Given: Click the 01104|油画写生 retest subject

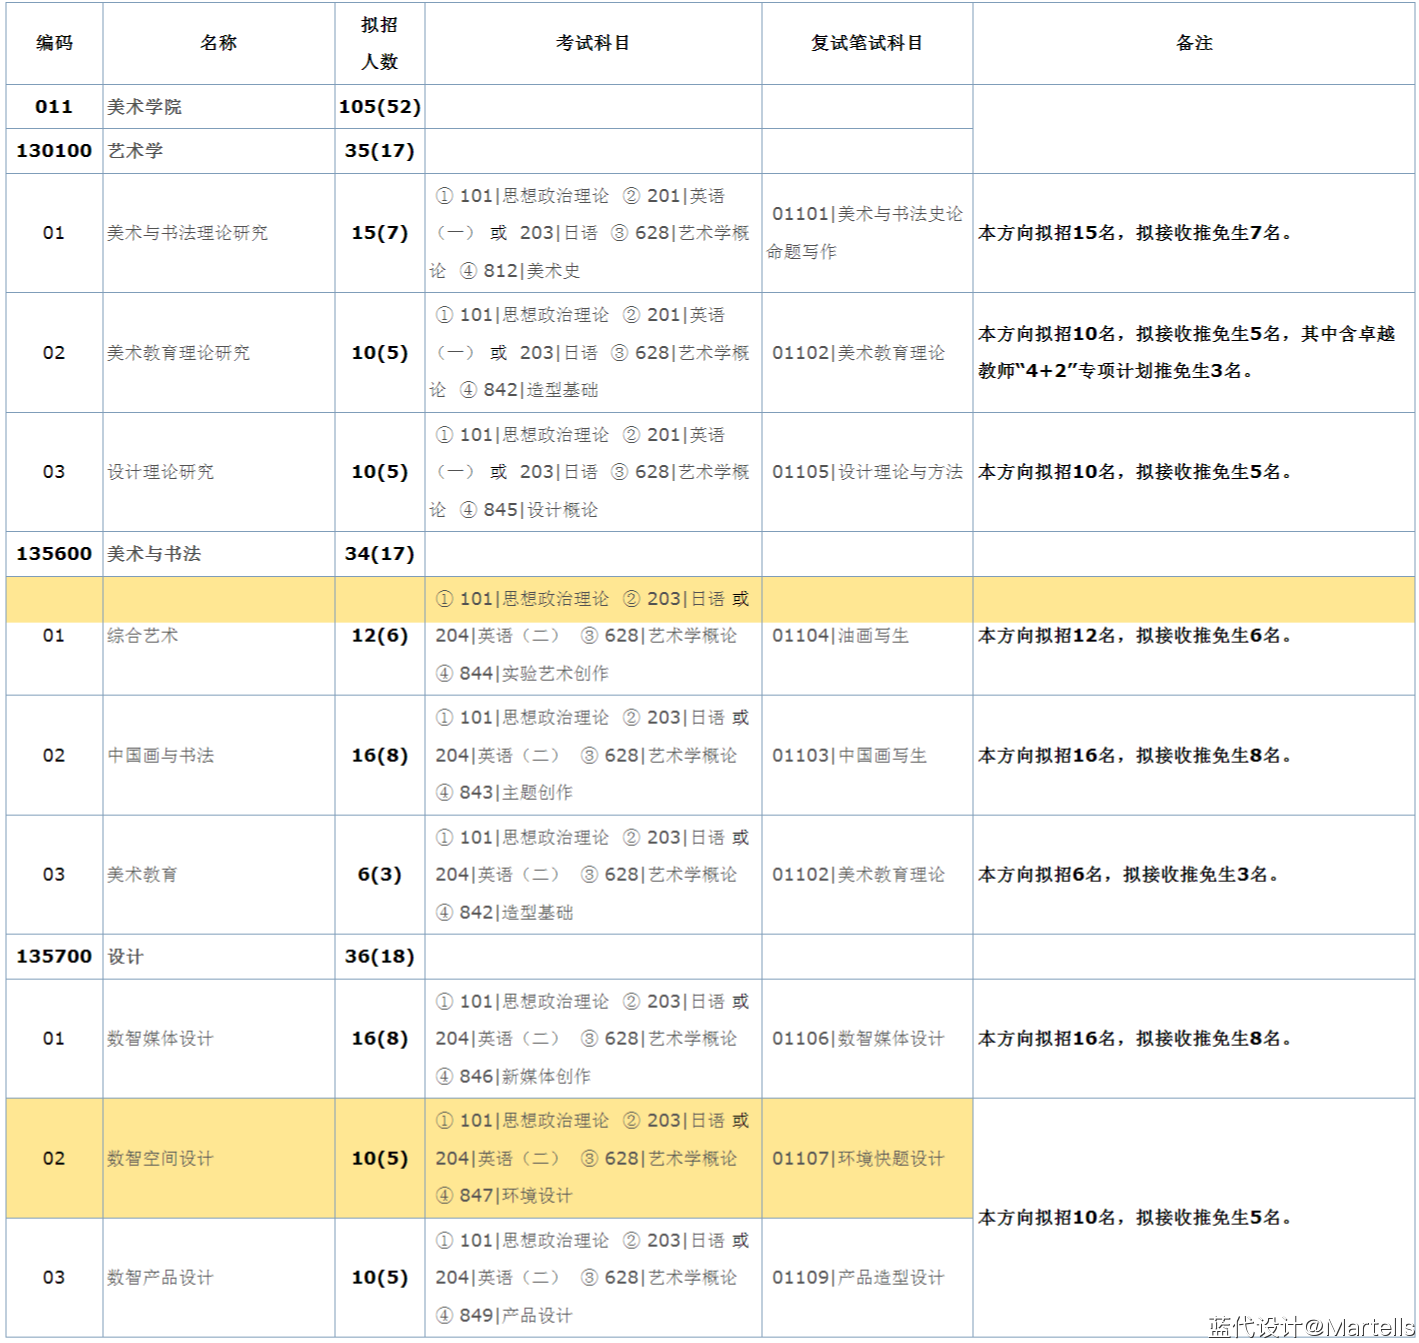Looking at the screenshot, I should [x=840, y=636].
